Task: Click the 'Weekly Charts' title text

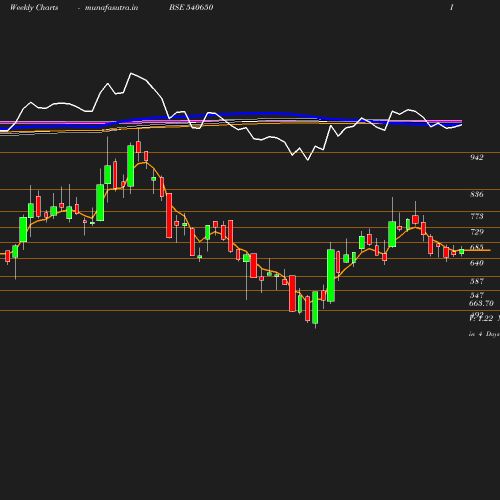Action: [x=34, y=7]
